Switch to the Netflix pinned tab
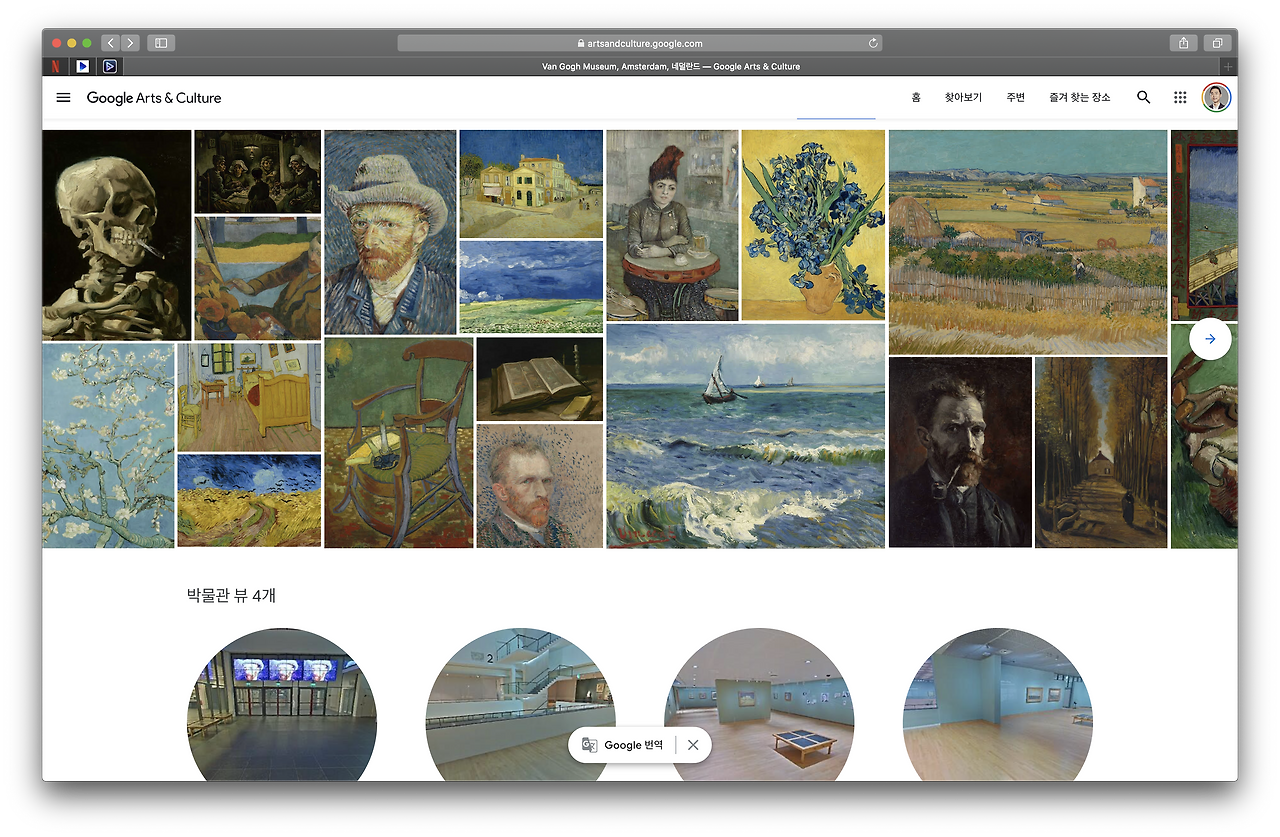The image size is (1280, 837). click(x=55, y=66)
